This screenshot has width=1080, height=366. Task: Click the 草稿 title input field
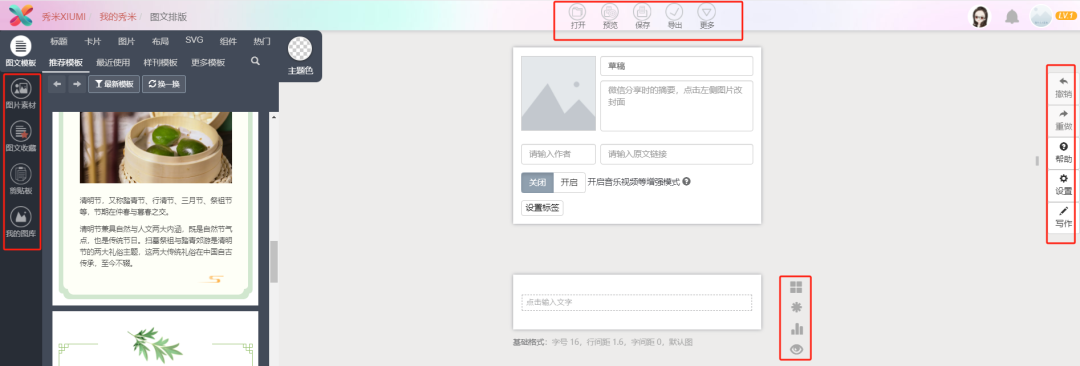[676, 66]
